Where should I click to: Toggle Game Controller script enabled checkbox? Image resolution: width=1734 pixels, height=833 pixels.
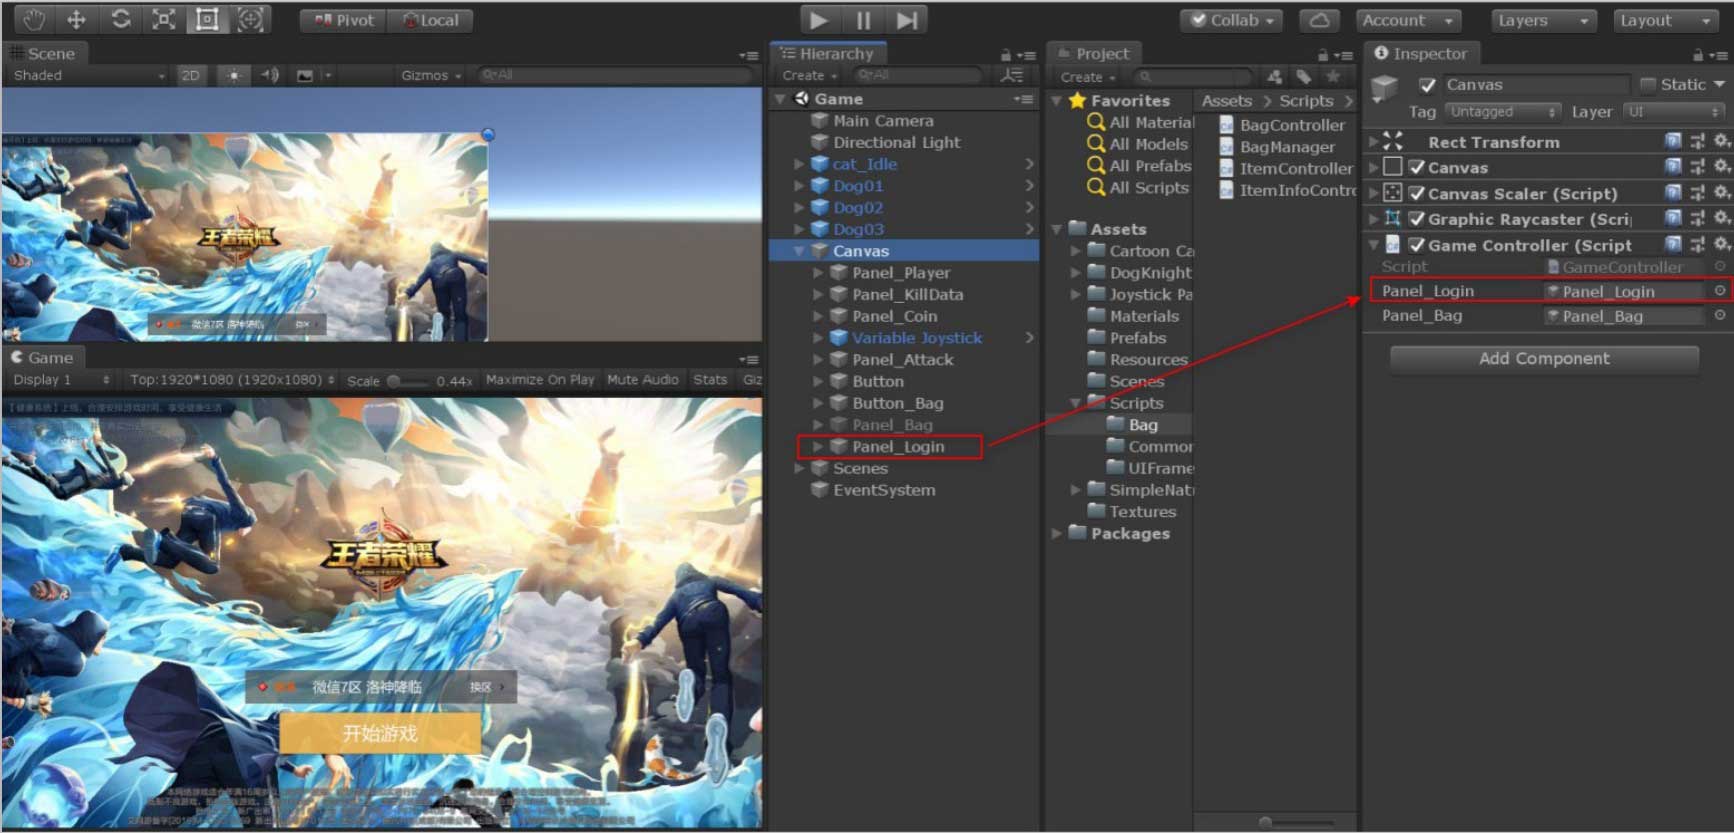coord(1416,245)
